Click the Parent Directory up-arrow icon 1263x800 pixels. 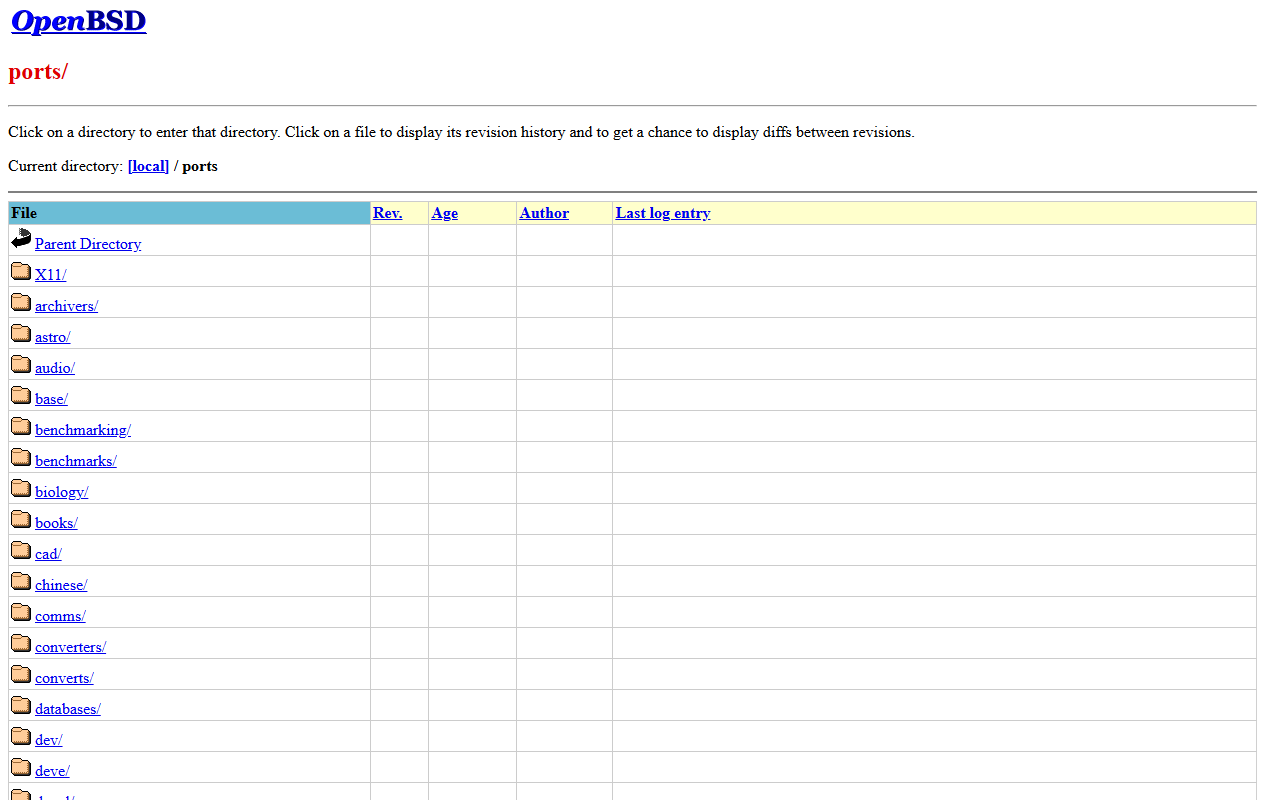21,237
